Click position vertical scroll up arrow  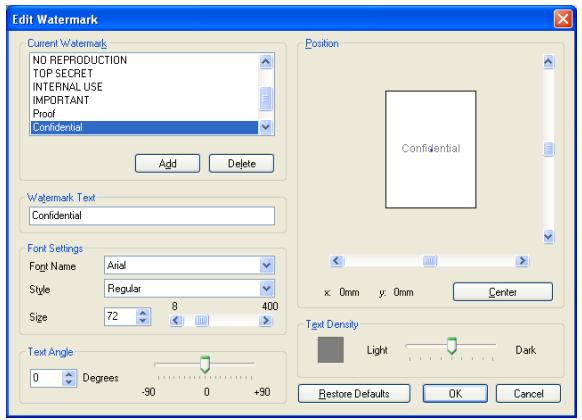coord(549,62)
